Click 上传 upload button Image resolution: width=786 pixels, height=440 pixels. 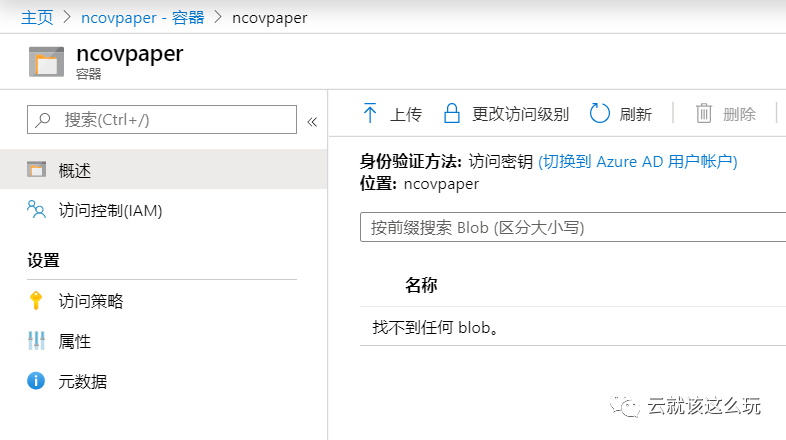[392, 114]
